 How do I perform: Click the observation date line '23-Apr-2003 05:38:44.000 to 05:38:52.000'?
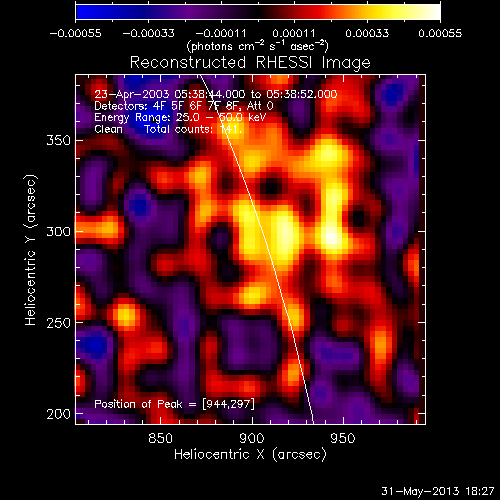(x=216, y=94)
